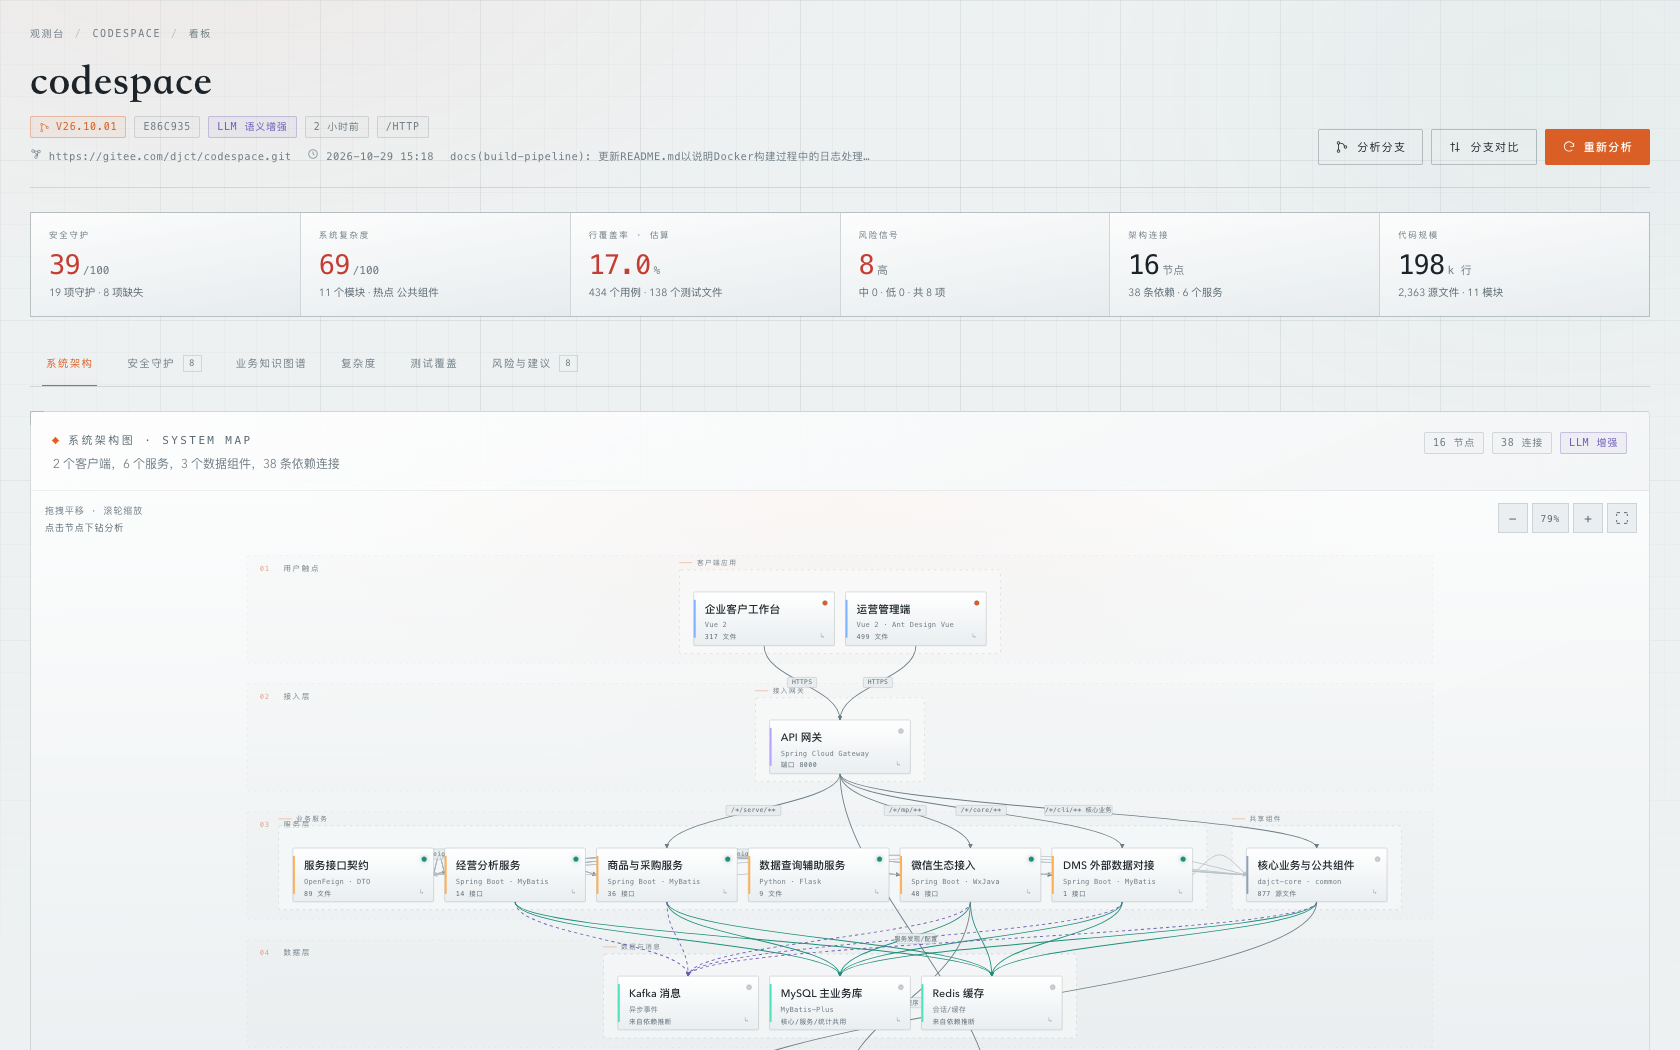Click the zoom in plus button
The height and width of the screenshot is (1050, 1680).
[1588, 518]
